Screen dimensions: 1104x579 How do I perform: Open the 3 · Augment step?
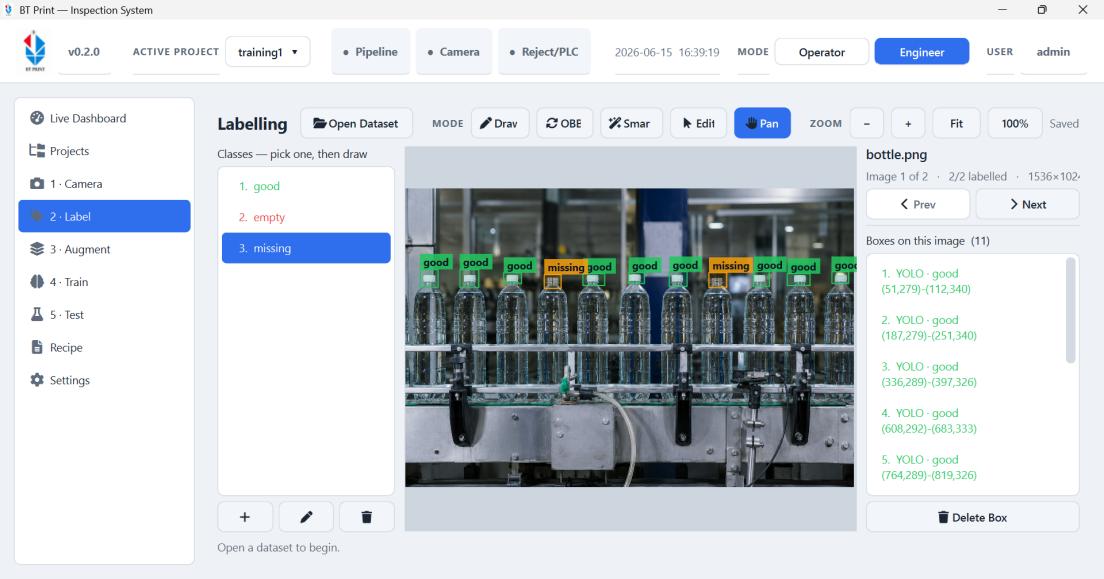[x=104, y=249]
